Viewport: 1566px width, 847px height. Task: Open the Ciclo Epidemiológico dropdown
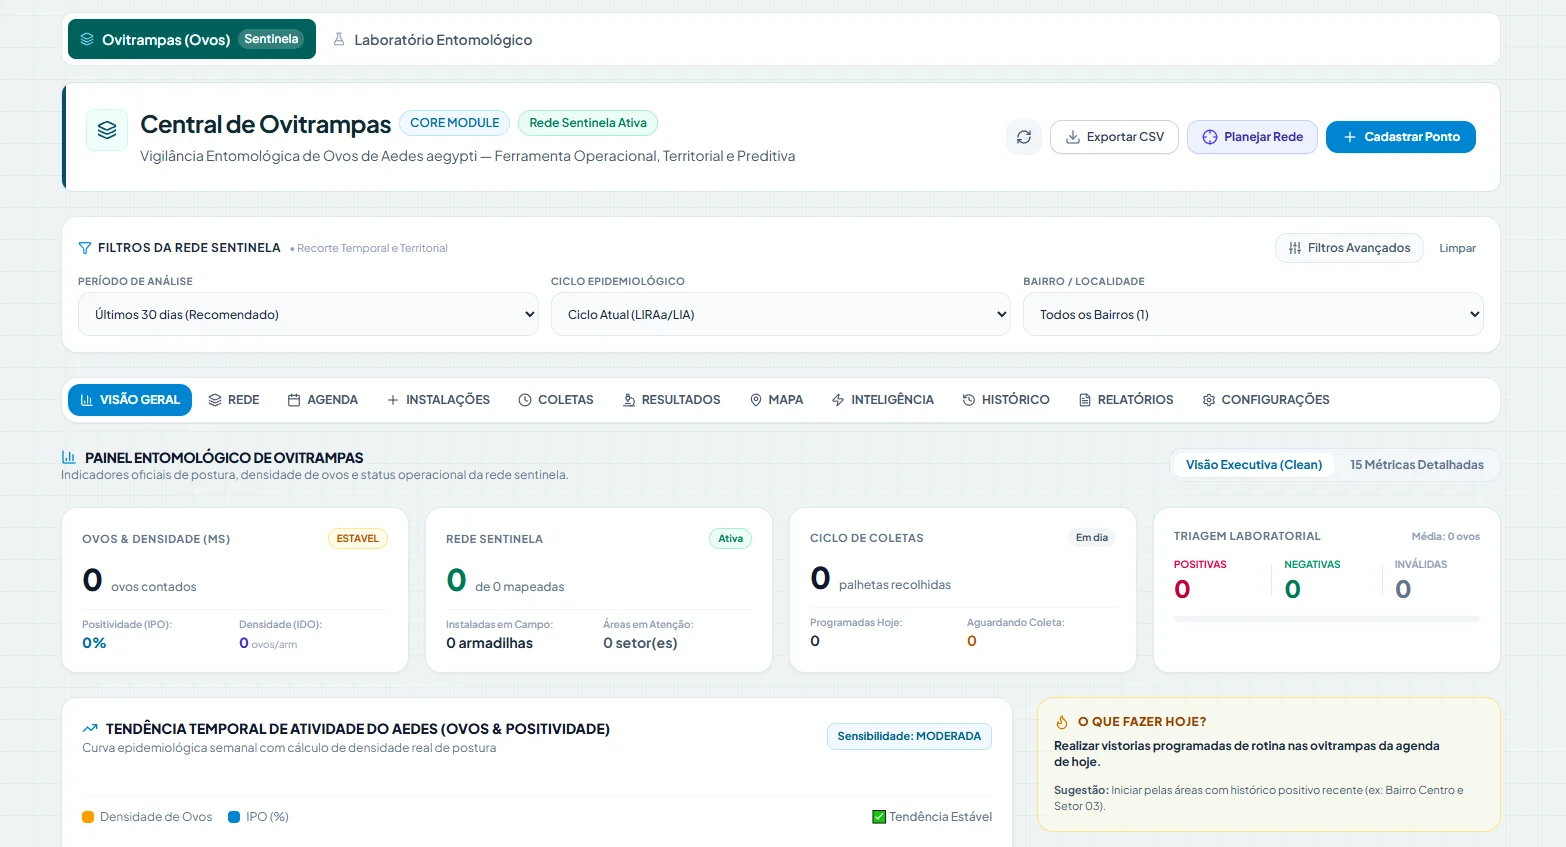[x=781, y=314]
